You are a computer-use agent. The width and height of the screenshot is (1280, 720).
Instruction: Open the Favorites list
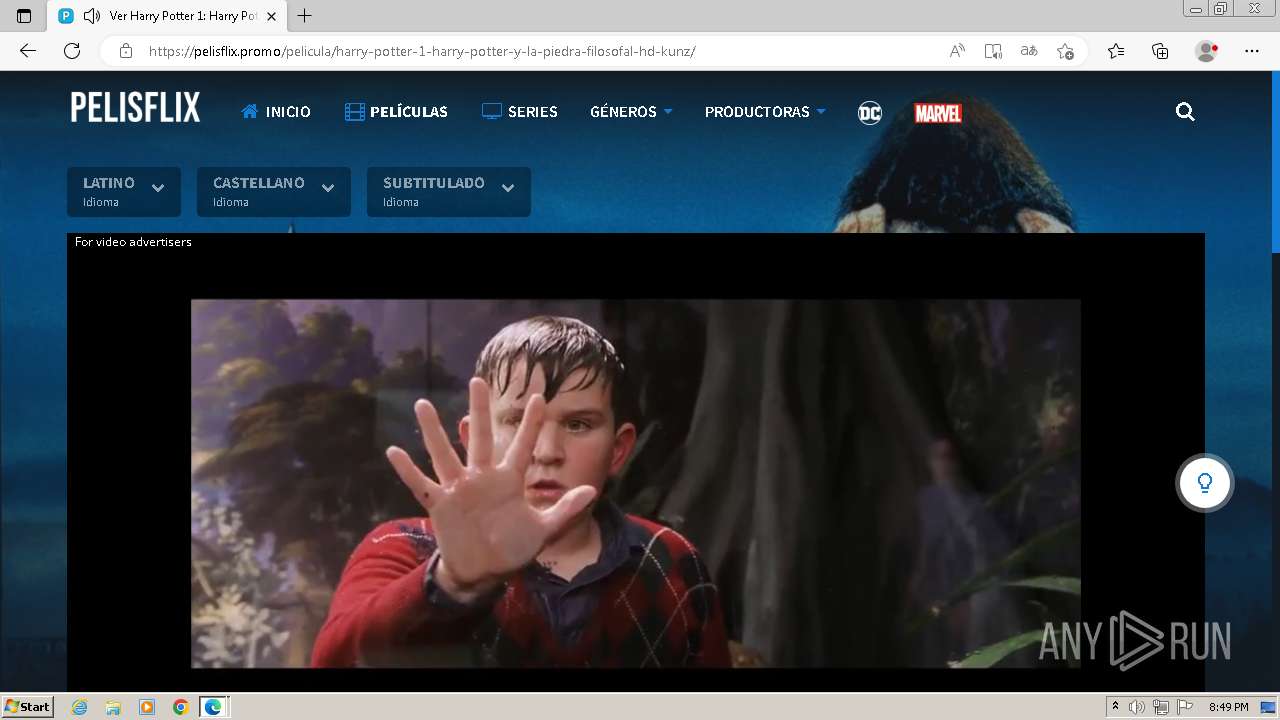(1116, 51)
